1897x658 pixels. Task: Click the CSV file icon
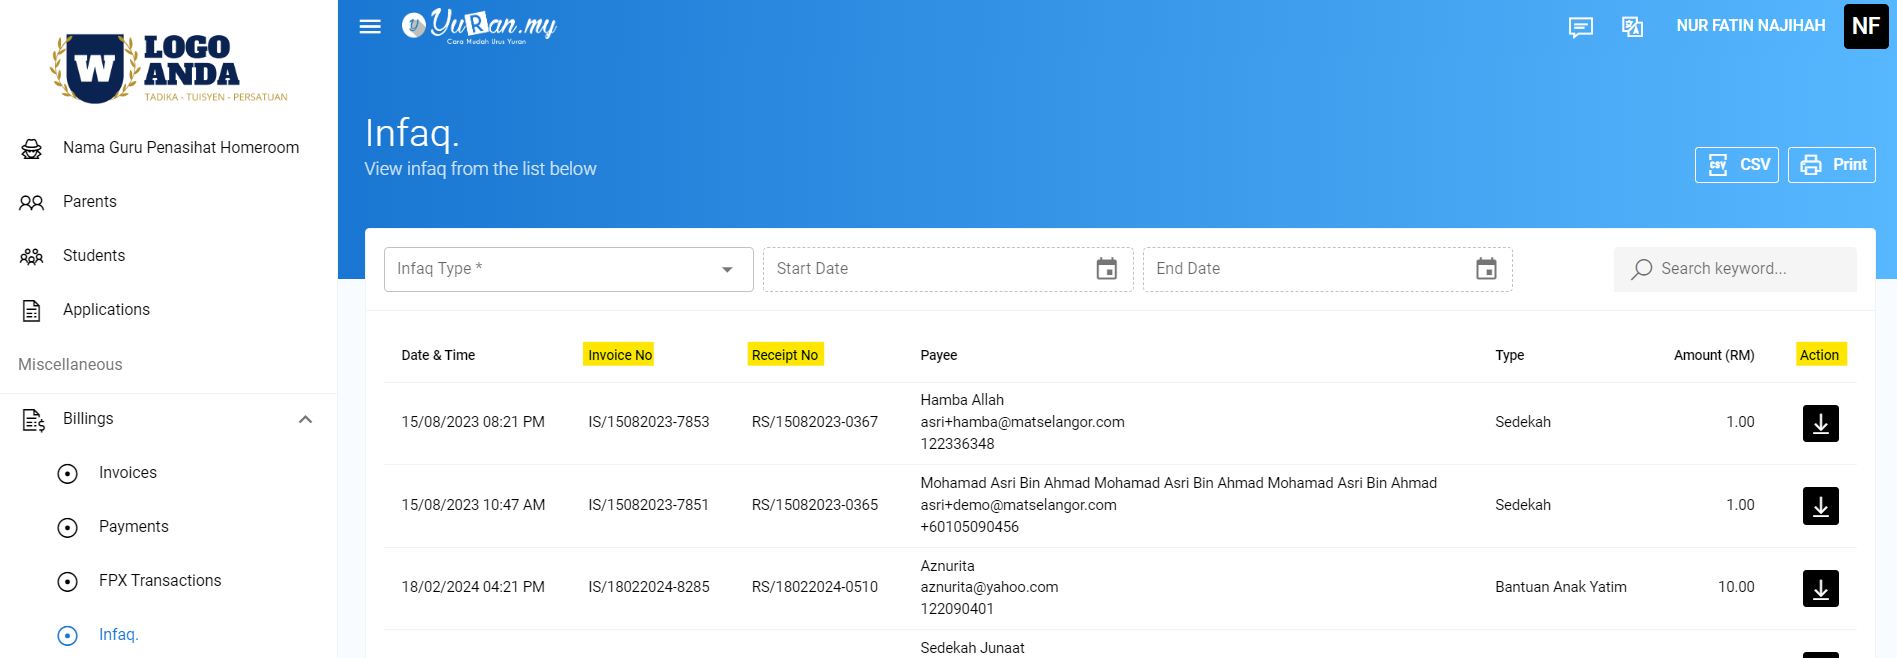[x=1718, y=165]
